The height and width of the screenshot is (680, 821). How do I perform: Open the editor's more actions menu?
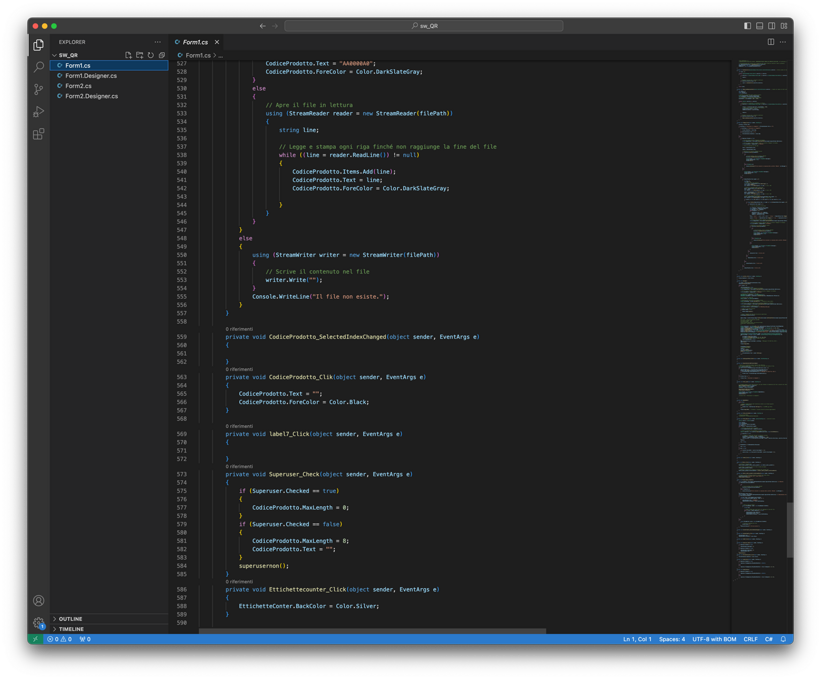coord(783,42)
